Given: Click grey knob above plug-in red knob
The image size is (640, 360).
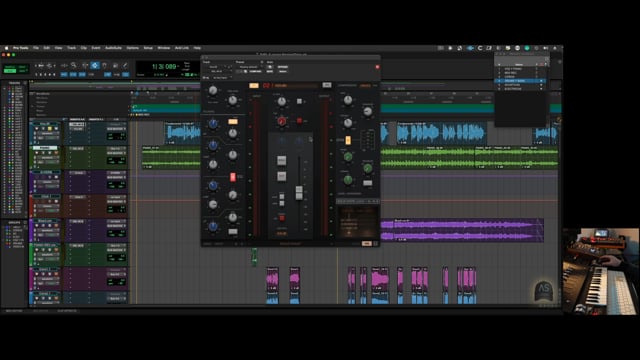Looking at the screenshot, I should tap(282, 101).
